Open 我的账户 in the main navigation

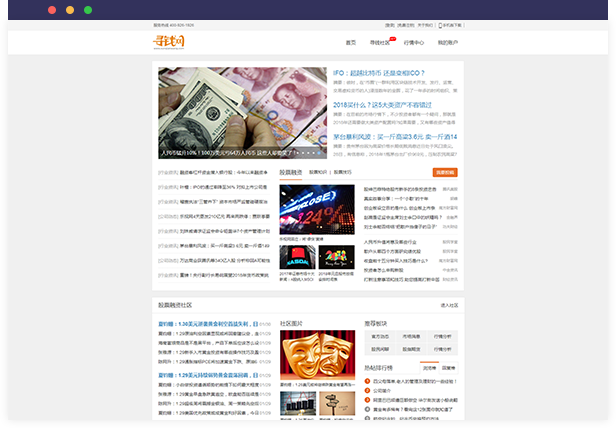[x=448, y=42]
